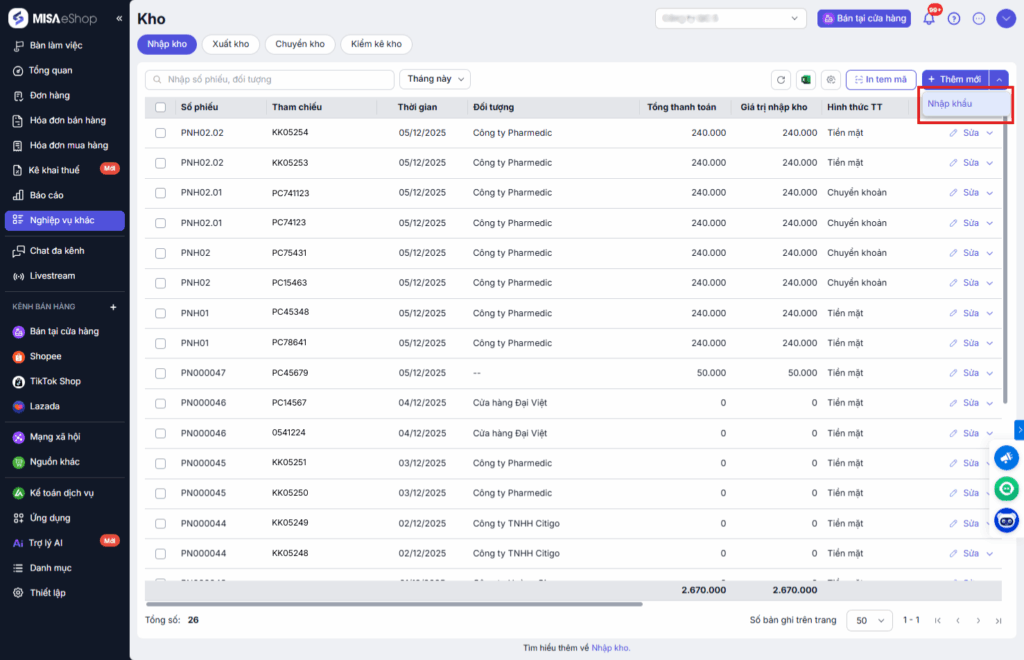Collapse the sidebar with the double-arrow icon
The image size is (1024, 660).
click(x=119, y=18)
